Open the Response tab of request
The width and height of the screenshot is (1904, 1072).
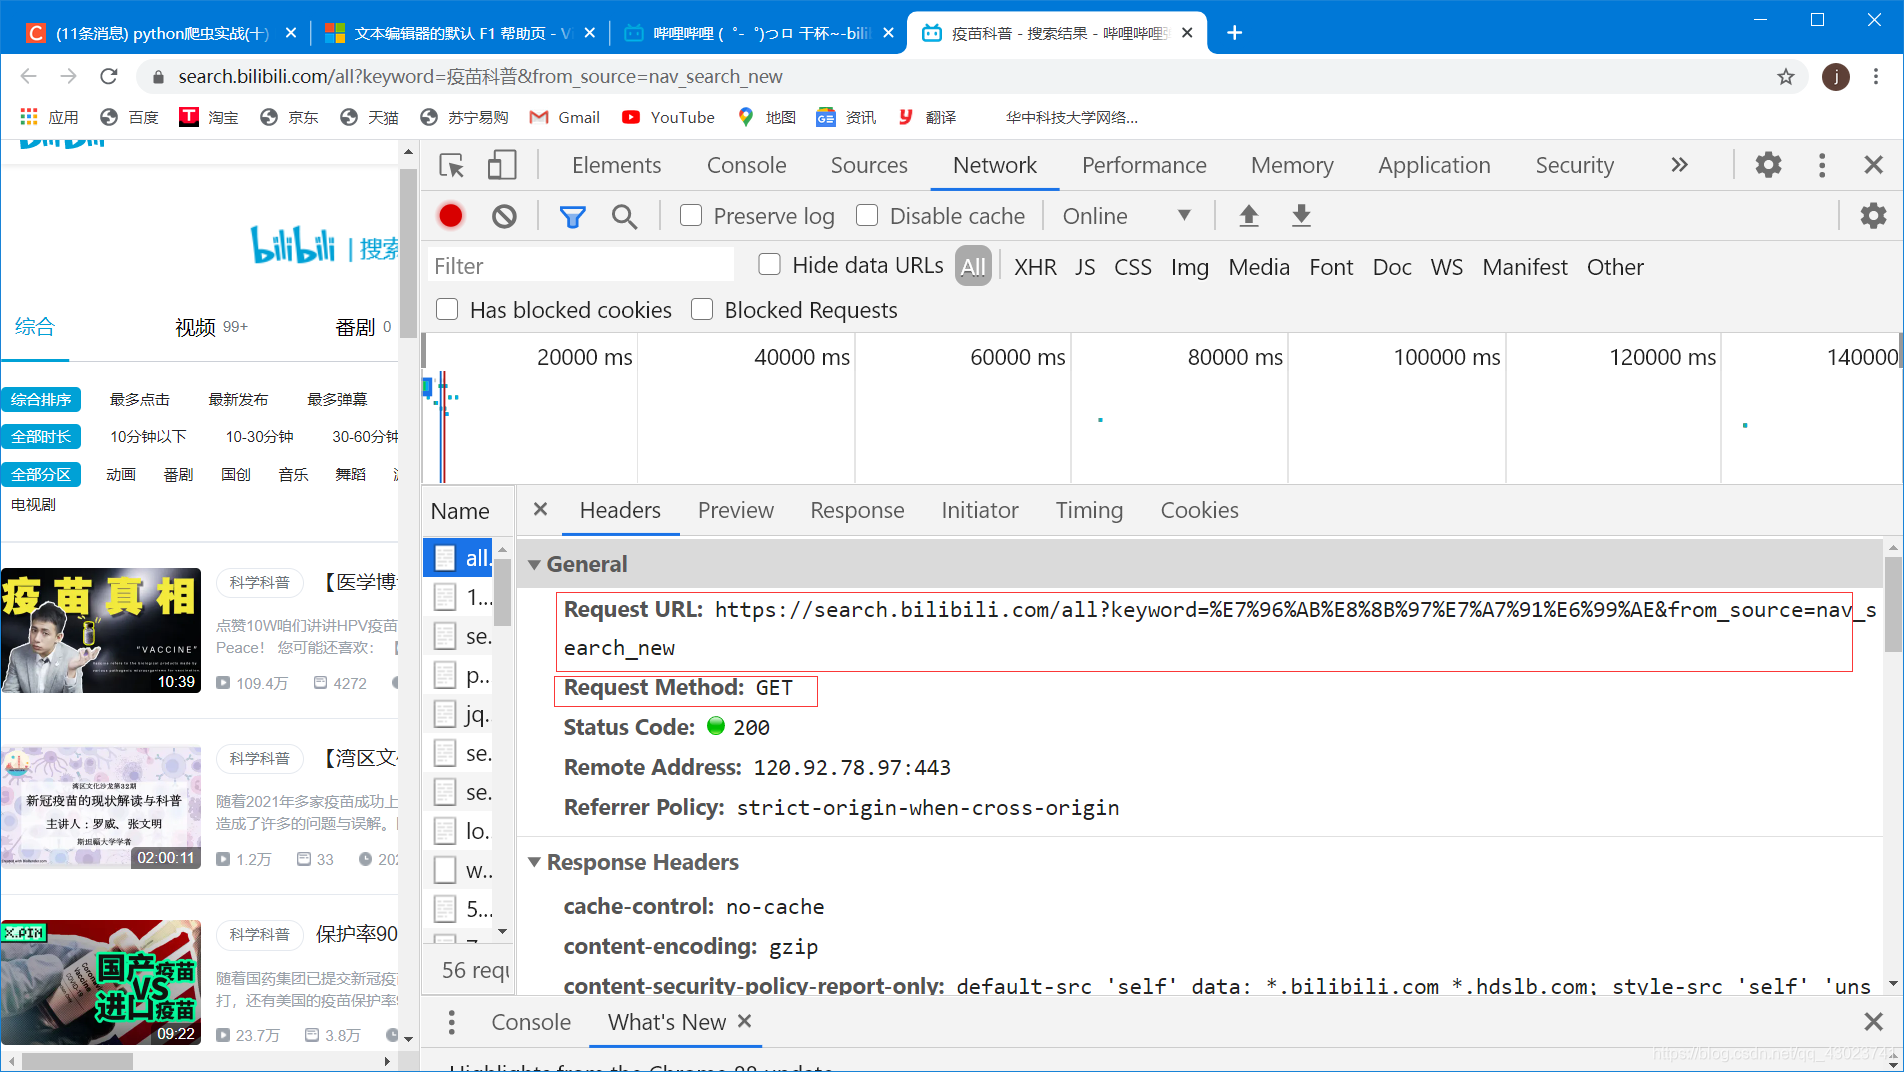coord(857,510)
